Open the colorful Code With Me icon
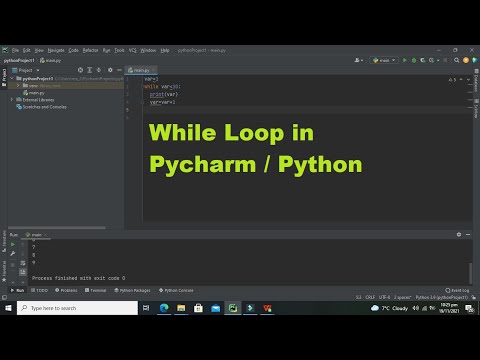 pyautogui.click(x=474, y=60)
